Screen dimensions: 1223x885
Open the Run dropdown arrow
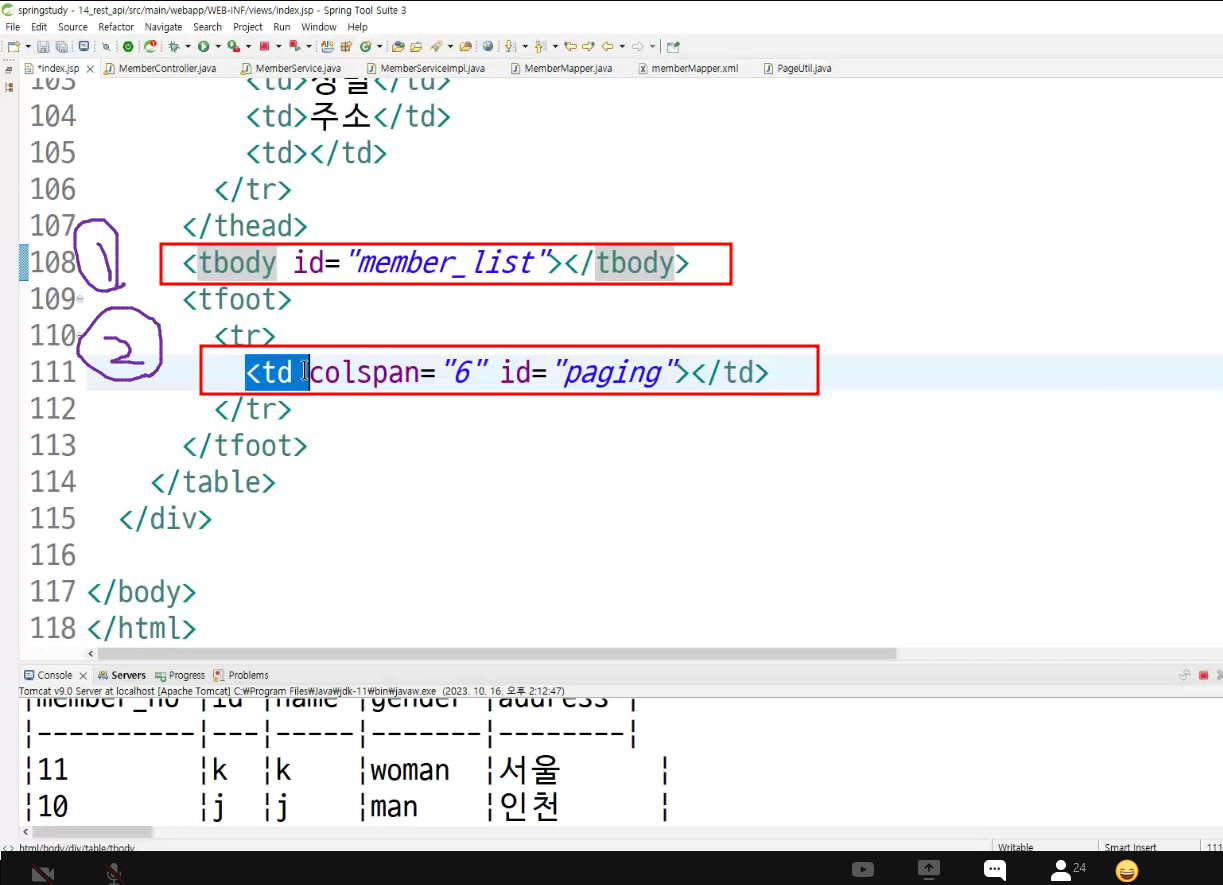pyautogui.click(x=218, y=46)
